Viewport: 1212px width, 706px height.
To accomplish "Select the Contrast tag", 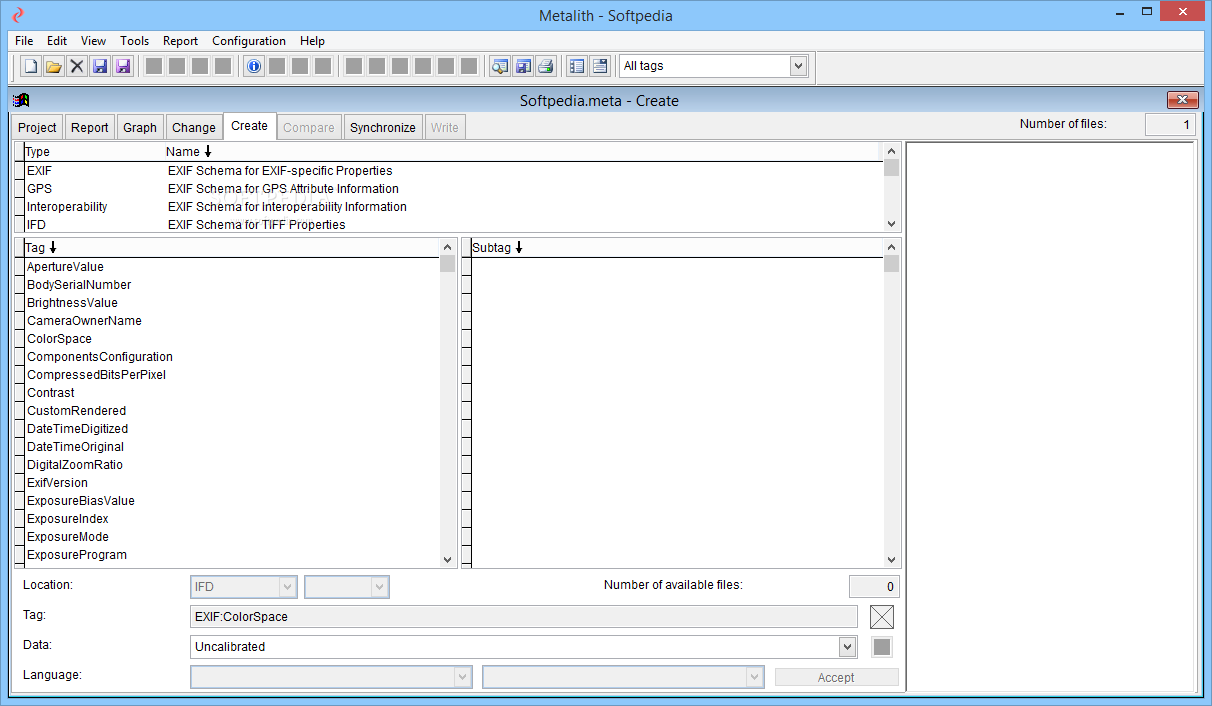I will (x=232, y=393).
